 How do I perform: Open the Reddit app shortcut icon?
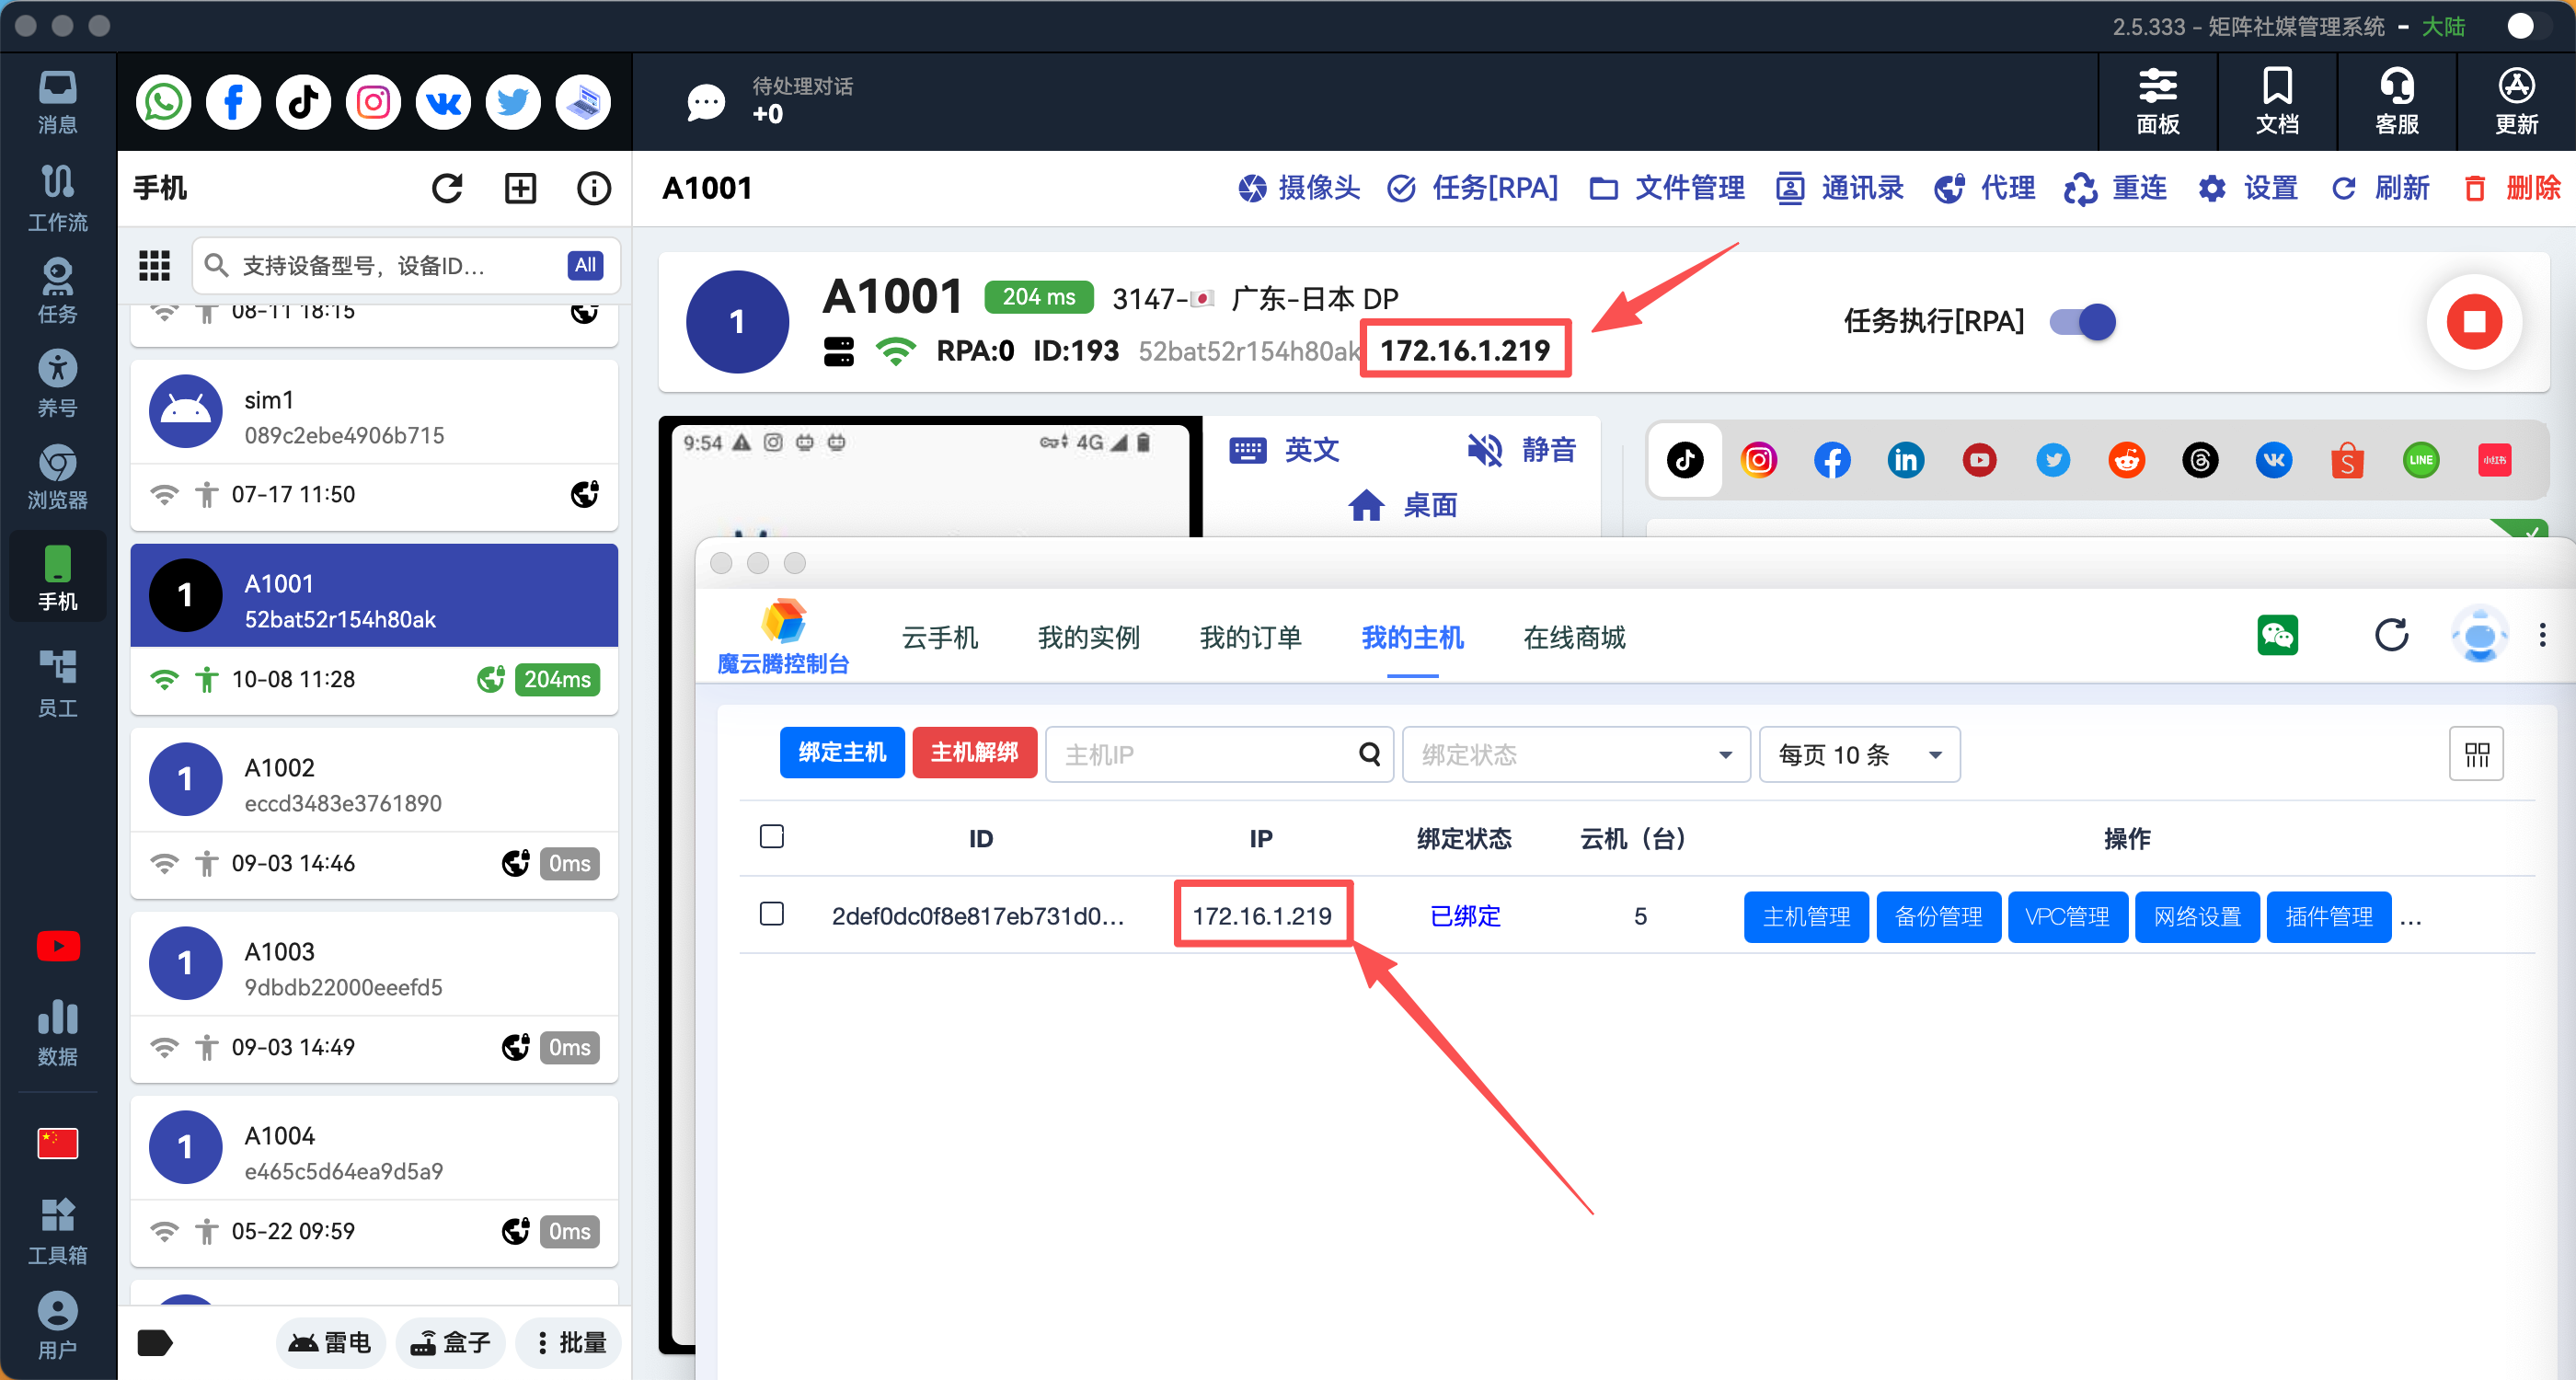[x=2126, y=460]
